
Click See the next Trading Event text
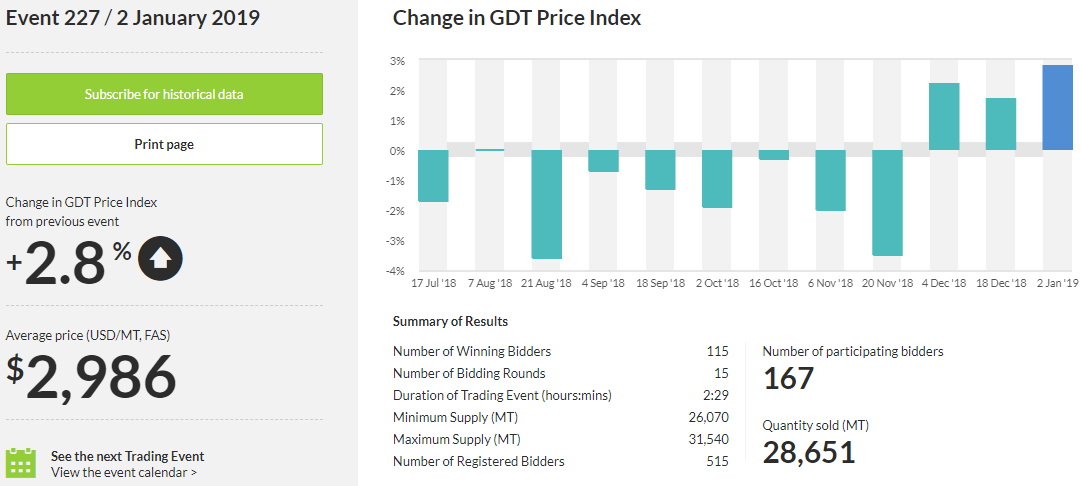click(127, 456)
